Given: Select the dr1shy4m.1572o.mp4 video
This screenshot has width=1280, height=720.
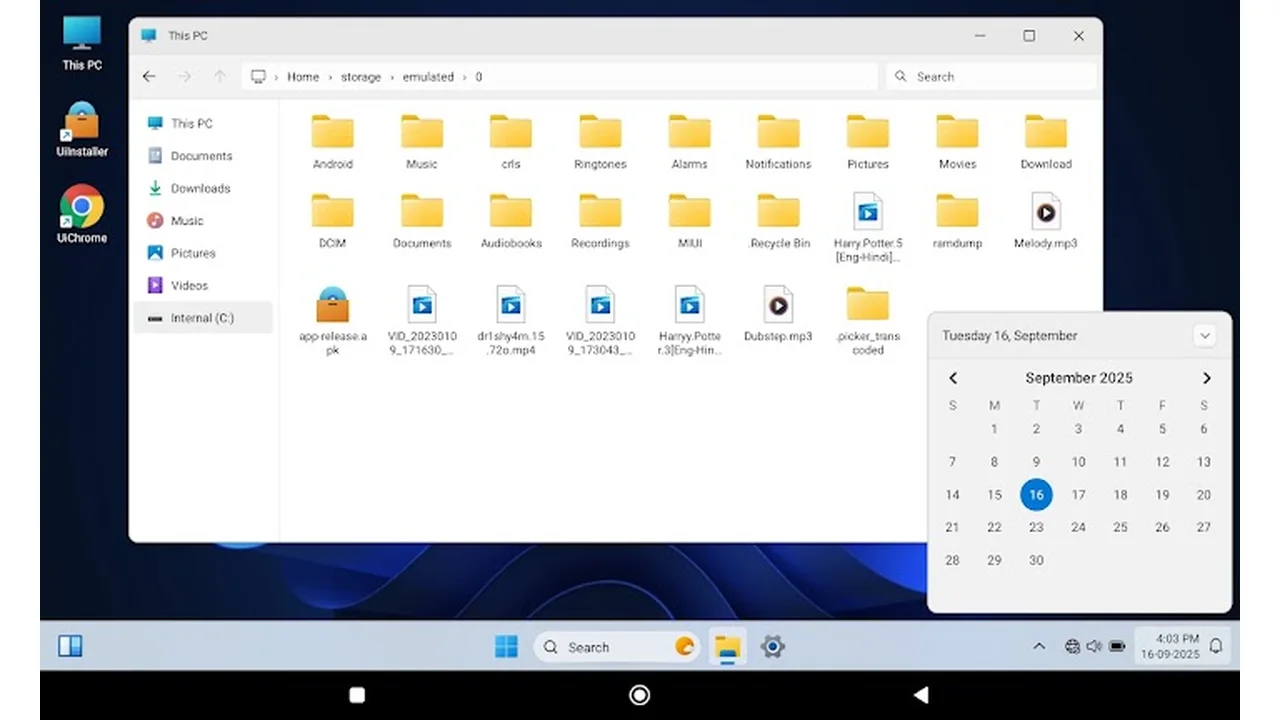Looking at the screenshot, I should click(511, 321).
